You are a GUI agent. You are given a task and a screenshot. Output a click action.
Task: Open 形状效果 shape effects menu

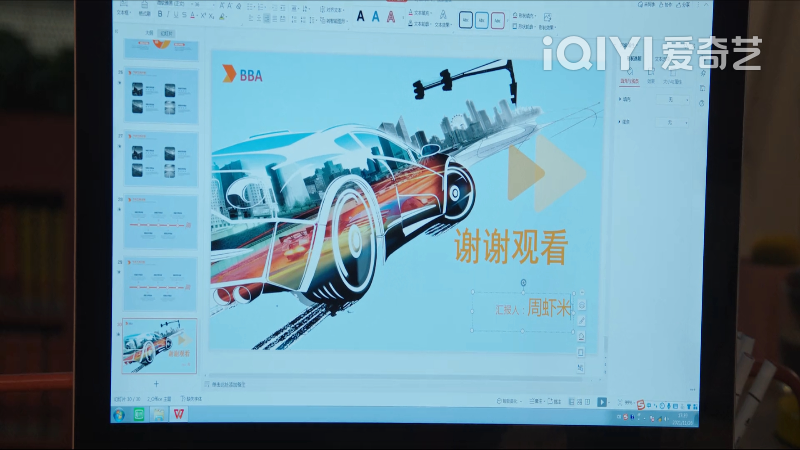548,22
